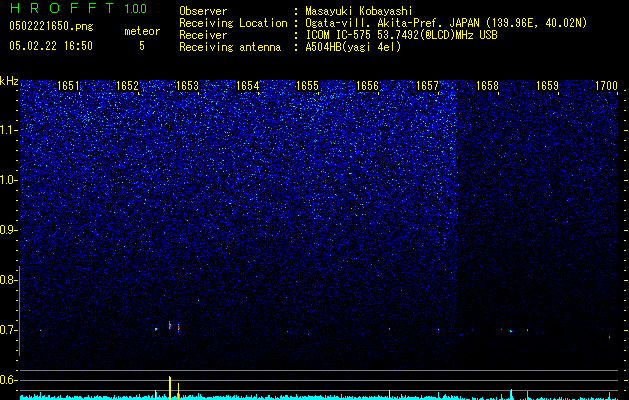Click the 1659 time marker
This screenshot has height=400, width=629.
coord(548,86)
